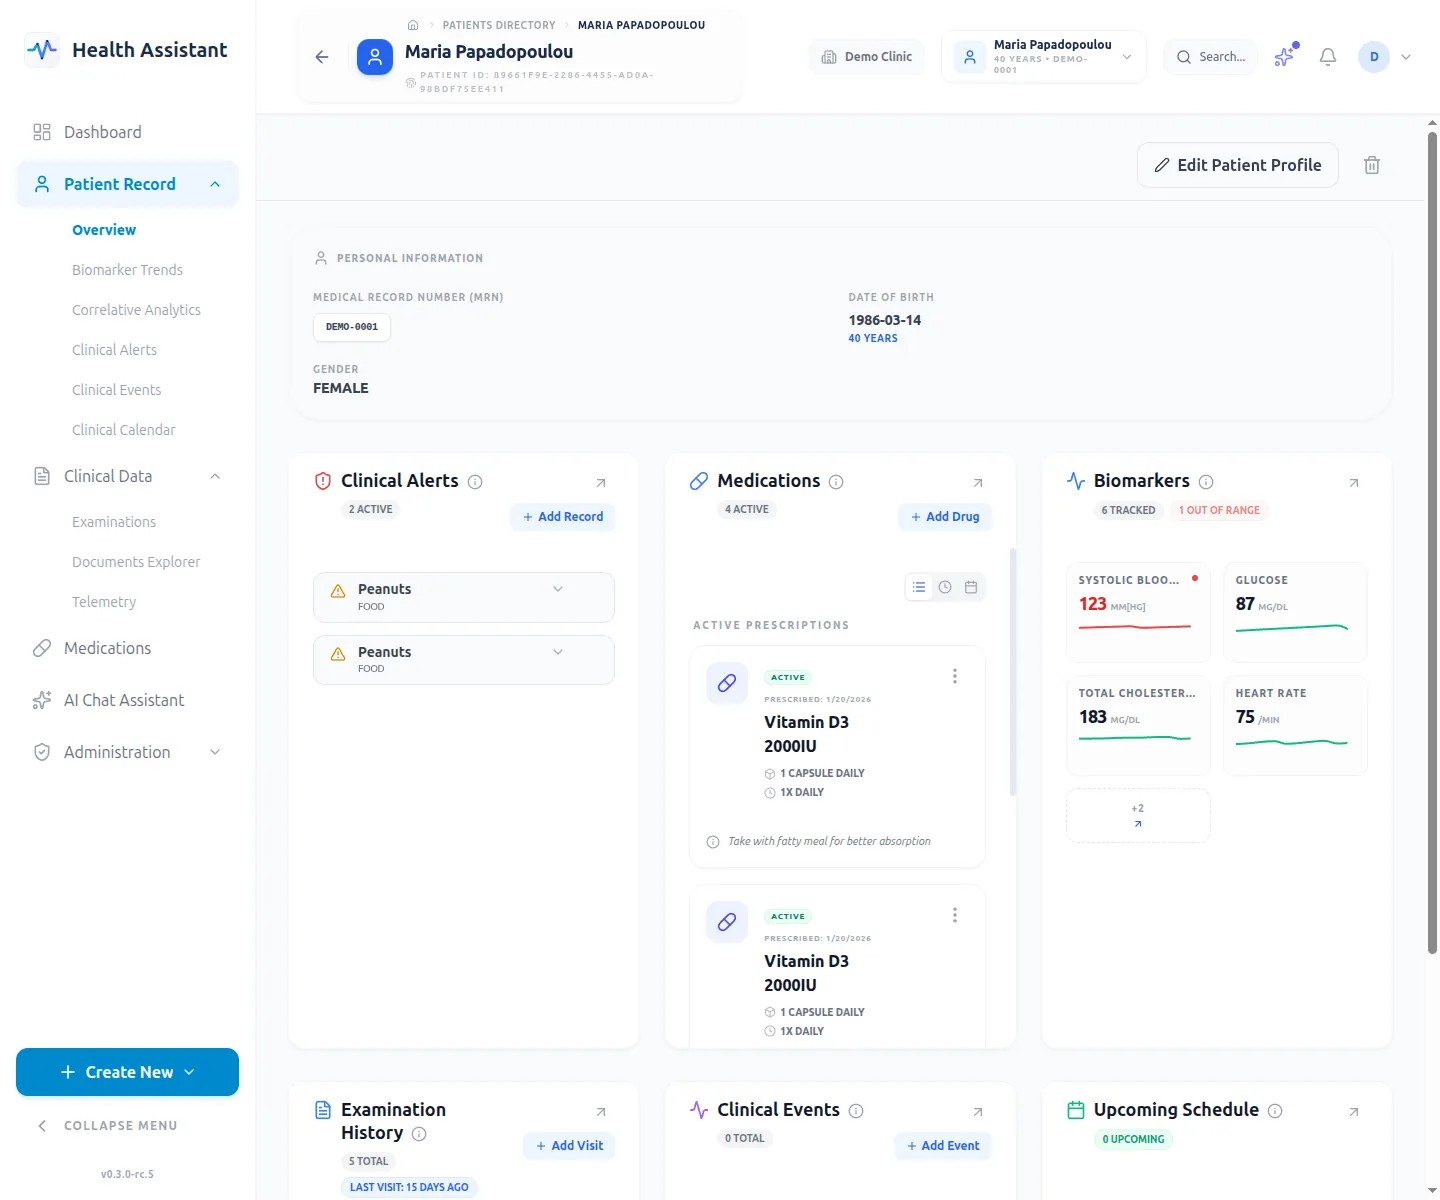
Task: Click Add Drug button
Action: (945, 517)
